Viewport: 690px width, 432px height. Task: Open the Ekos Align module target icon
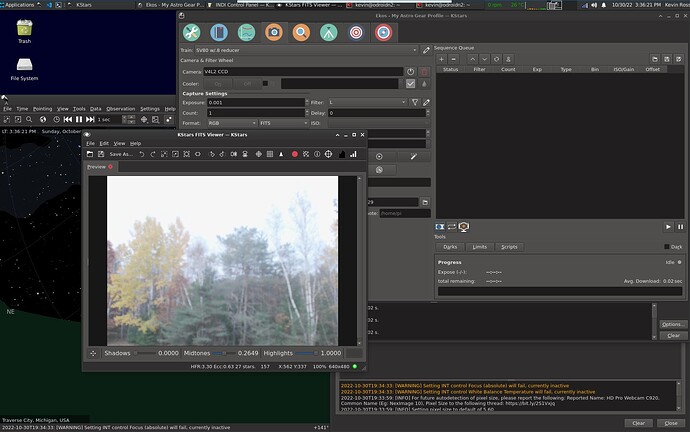pyautogui.click(x=356, y=33)
